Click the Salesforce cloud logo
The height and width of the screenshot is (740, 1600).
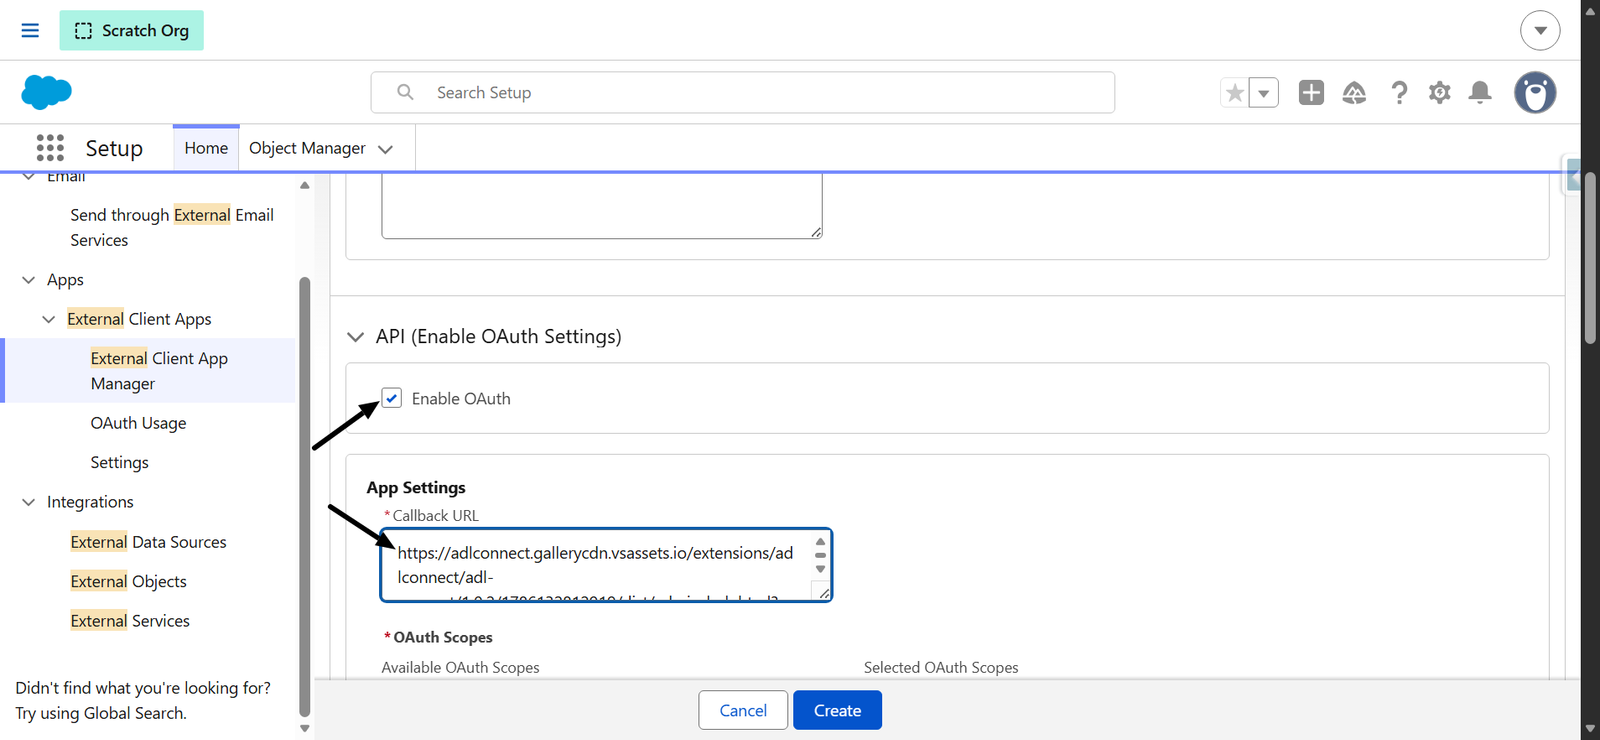(46, 92)
